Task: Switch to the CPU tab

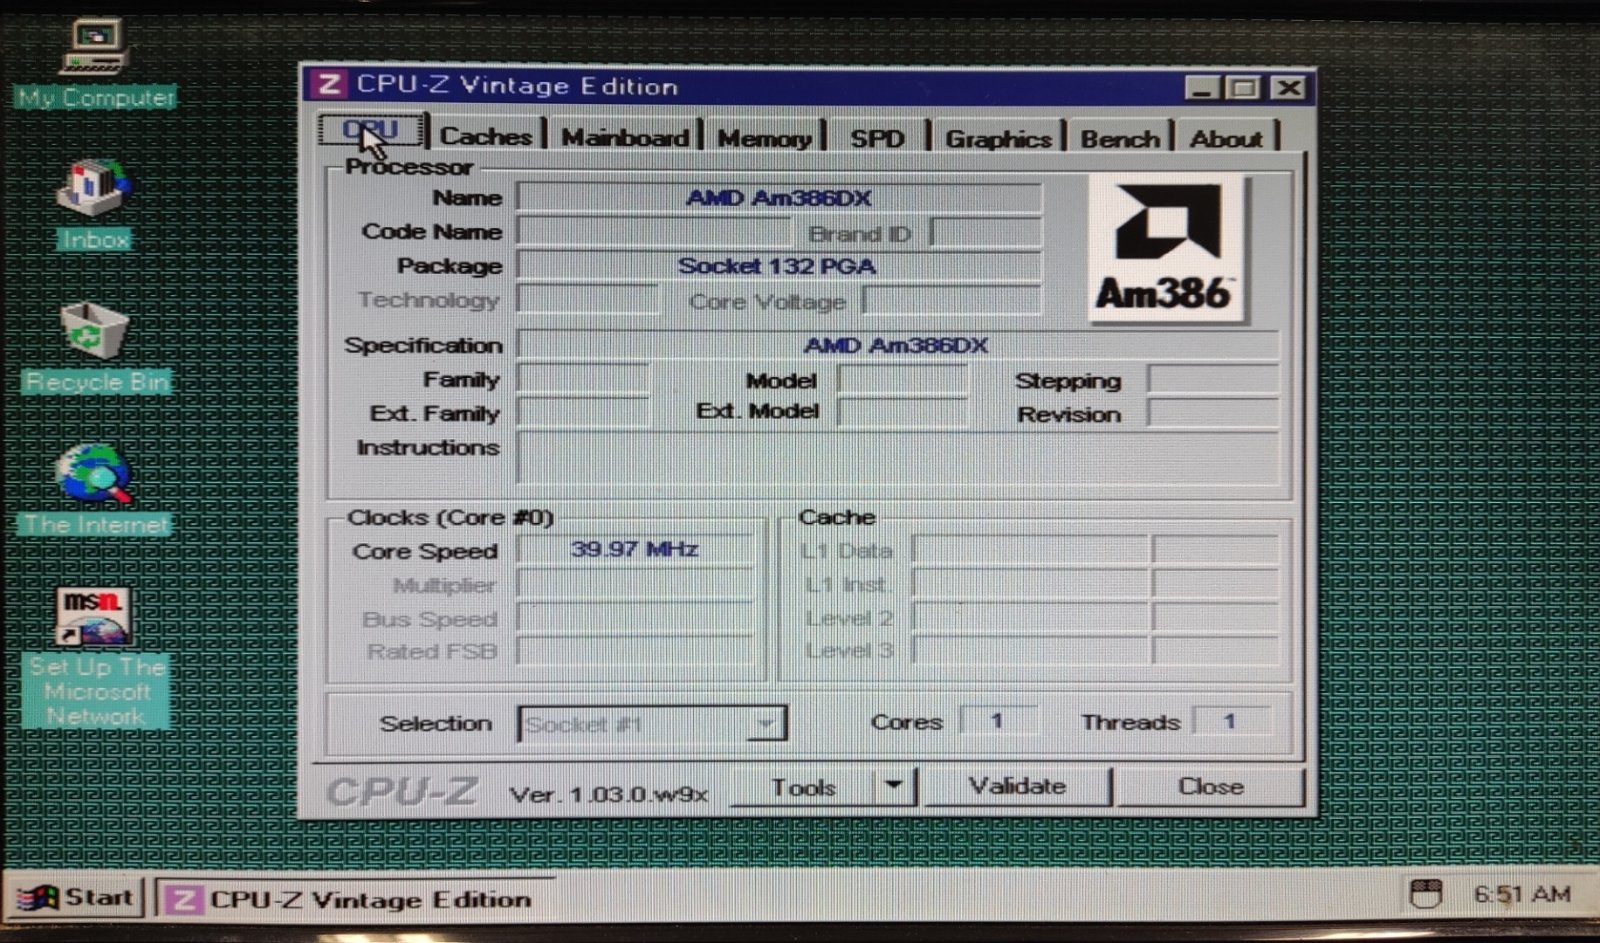Action: 371,131
